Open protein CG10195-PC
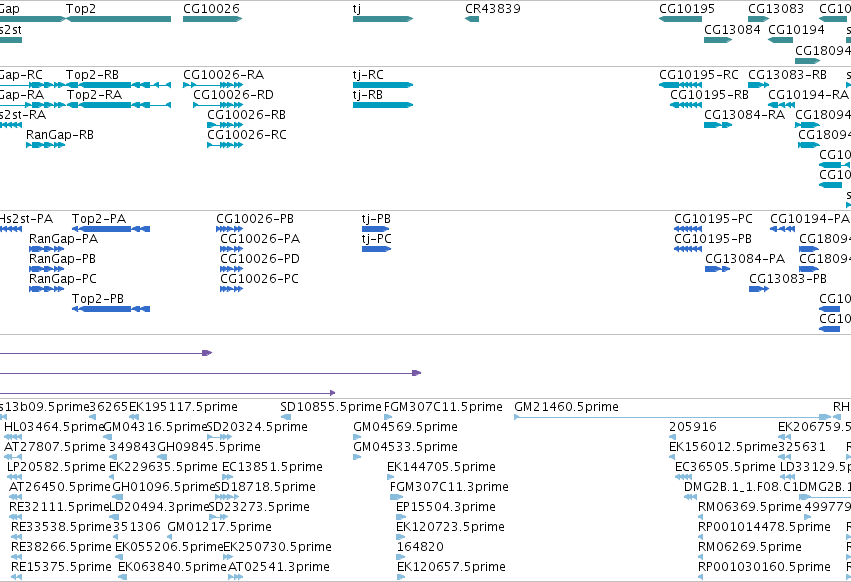The image size is (851, 582). [x=713, y=219]
